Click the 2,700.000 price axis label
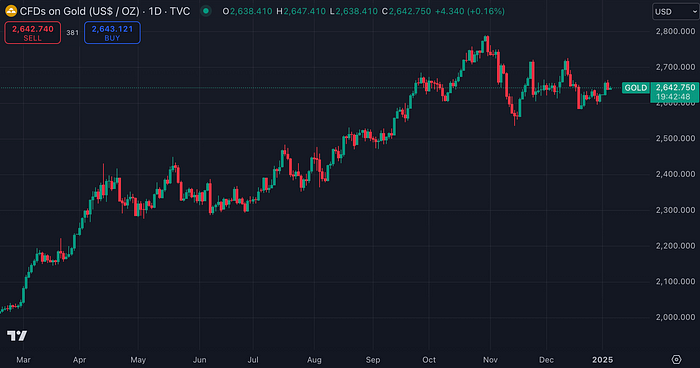The width and height of the screenshot is (700, 368). coord(675,67)
